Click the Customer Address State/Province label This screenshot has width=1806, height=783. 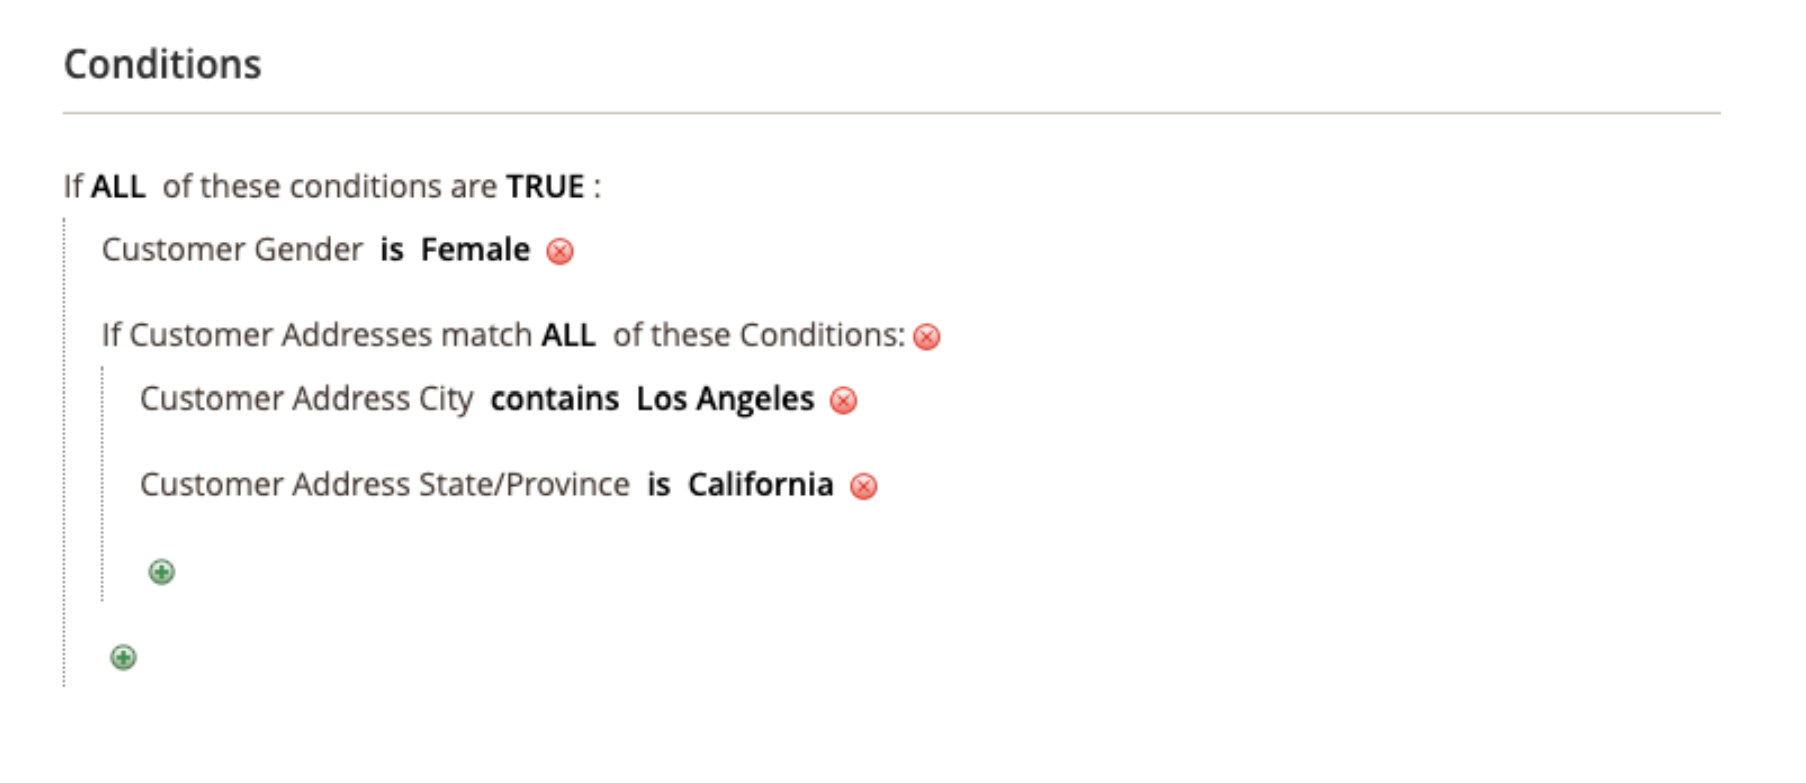[x=384, y=485]
